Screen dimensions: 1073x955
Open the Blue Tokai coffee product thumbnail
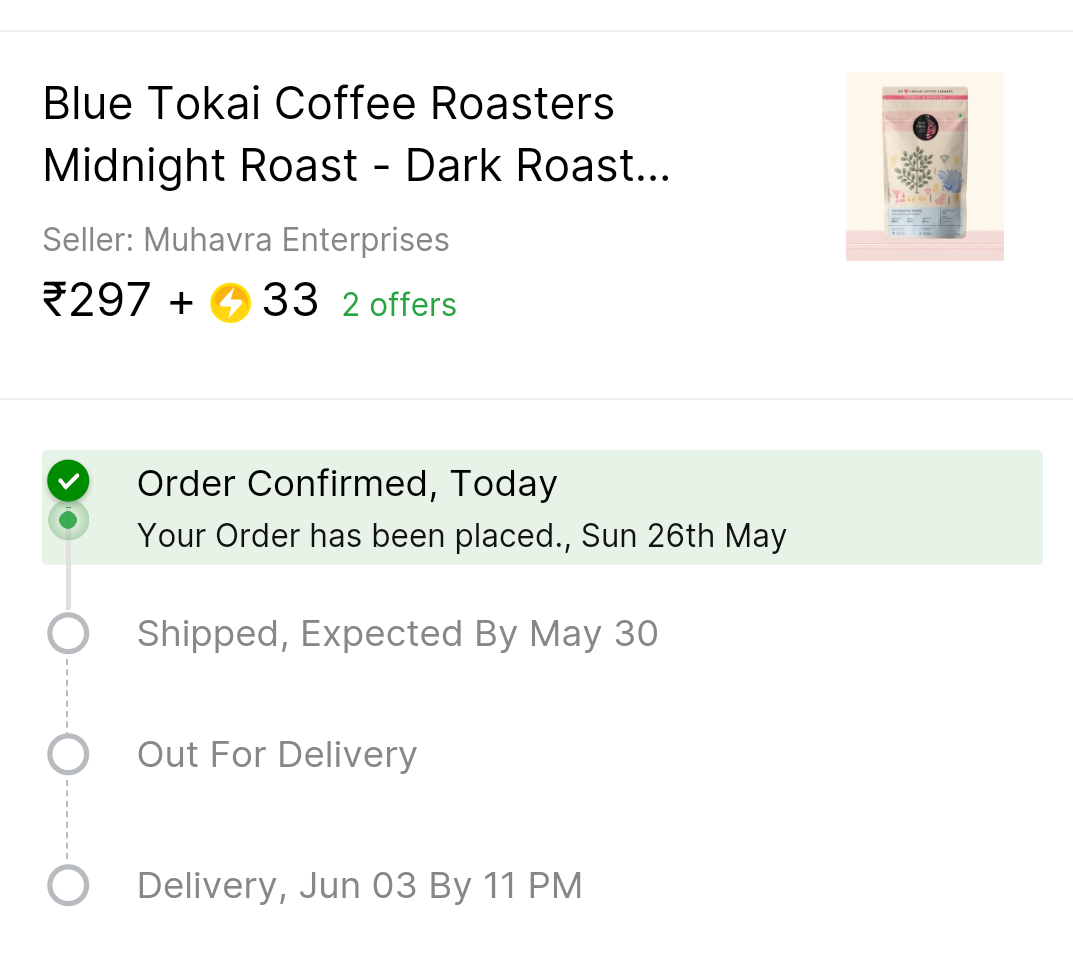click(925, 166)
